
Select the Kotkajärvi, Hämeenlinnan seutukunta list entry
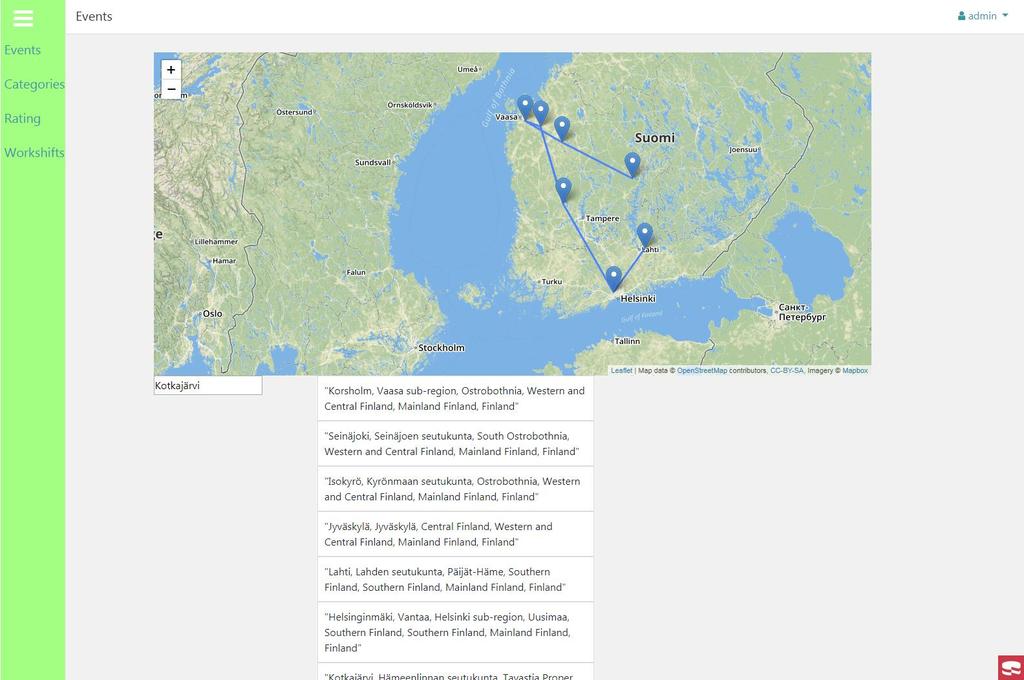click(x=455, y=672)
